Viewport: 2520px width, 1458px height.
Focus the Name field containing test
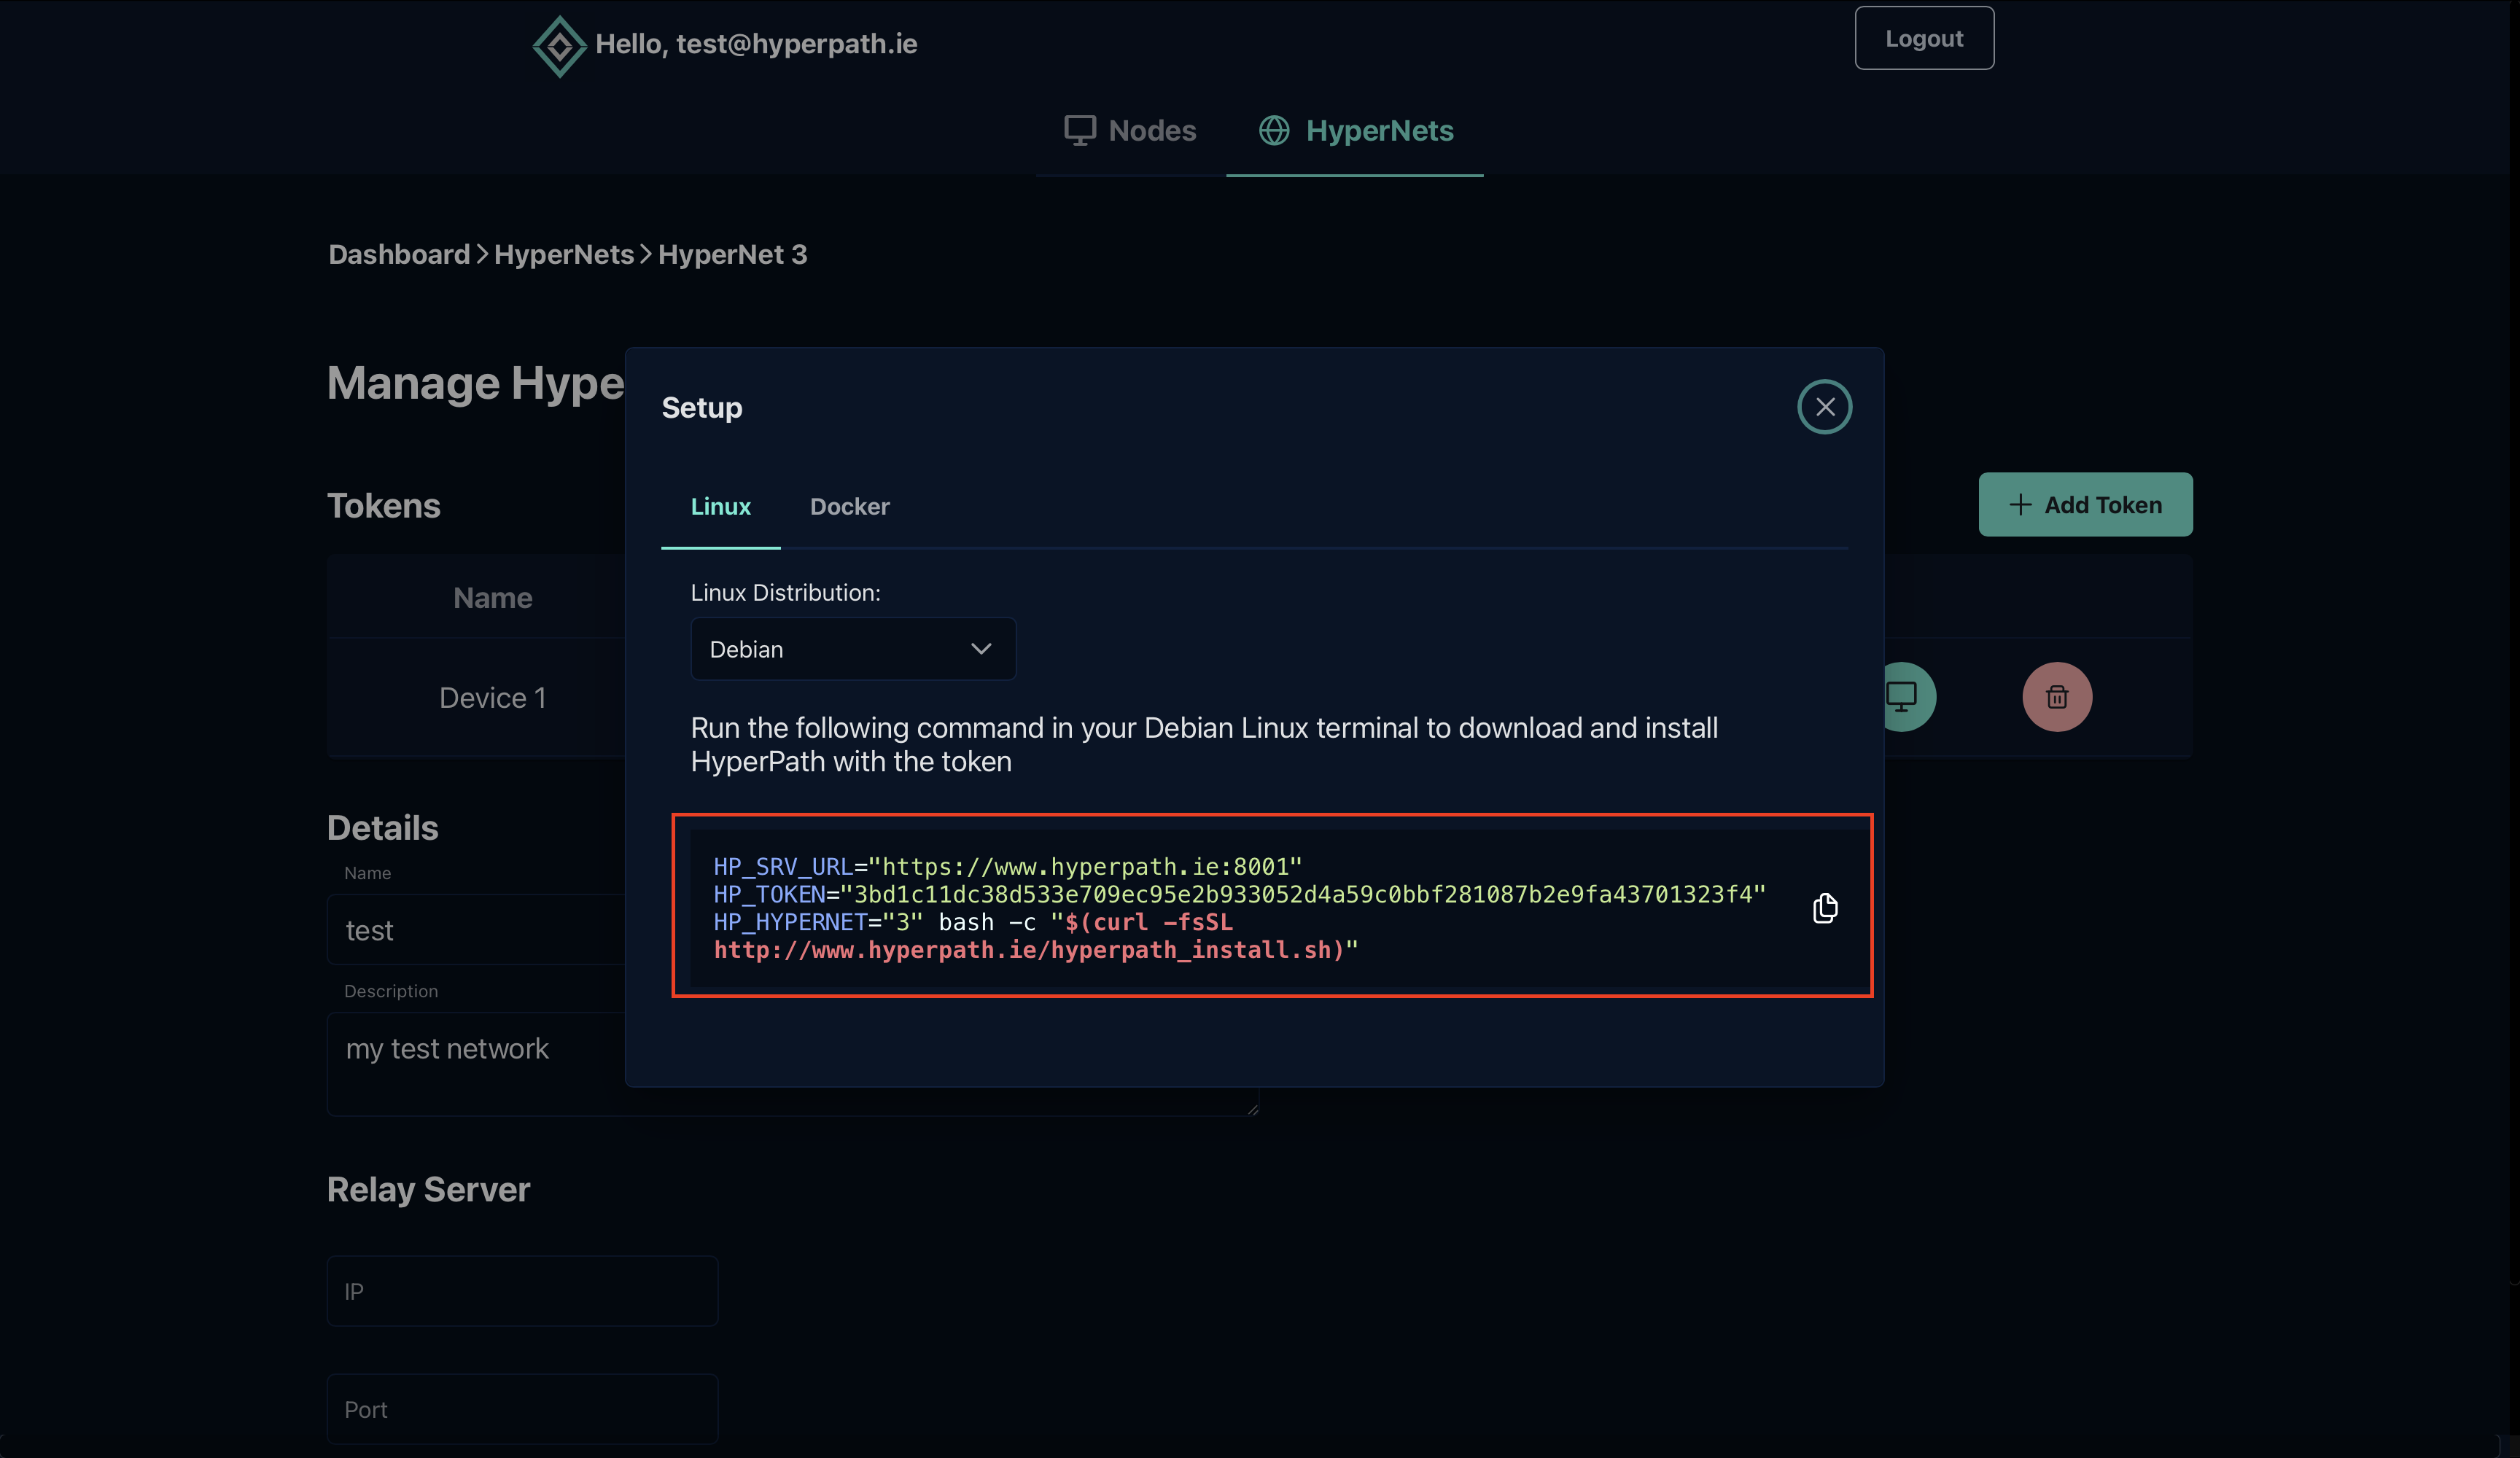476,930
